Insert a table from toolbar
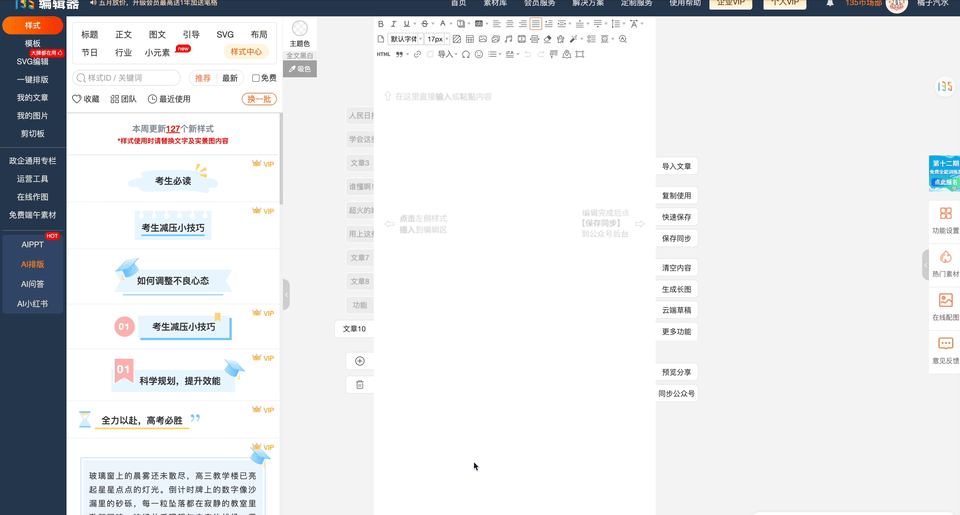The width and height of the screenshot is (960, 515). pyautogui.click(x=470, y=39)
